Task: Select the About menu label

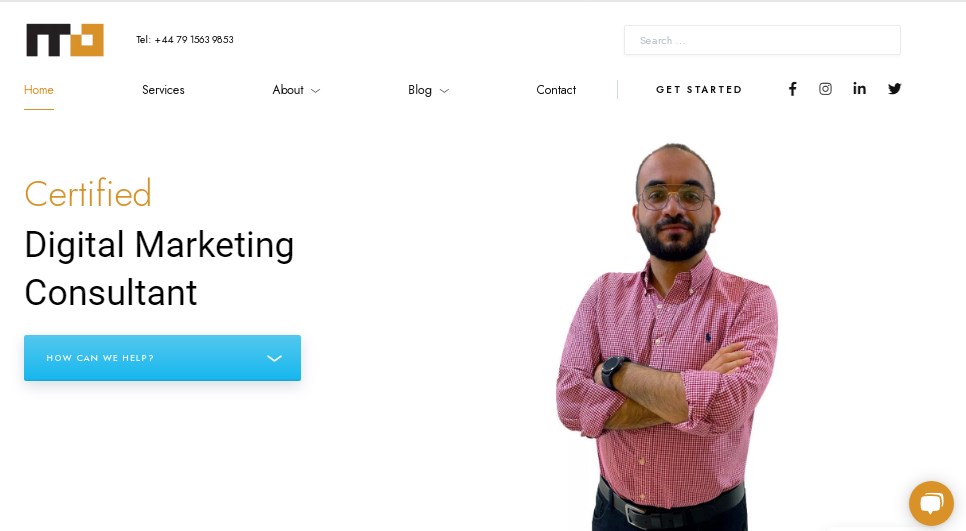Action: click(x=288, y=90)
